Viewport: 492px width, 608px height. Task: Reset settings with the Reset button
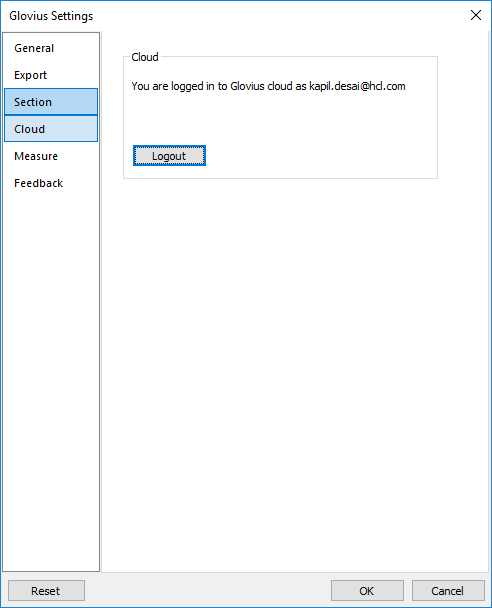[46, 591]
